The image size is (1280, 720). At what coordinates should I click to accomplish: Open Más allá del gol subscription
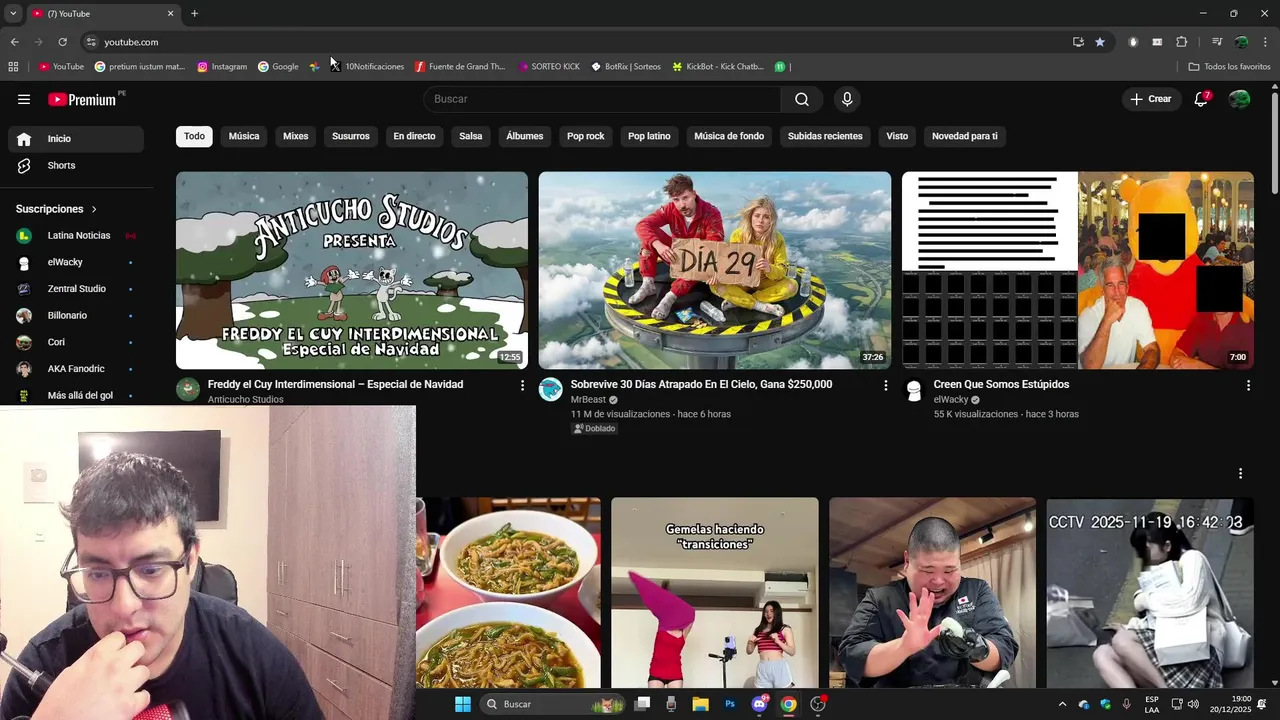click(x=76, y=395)
